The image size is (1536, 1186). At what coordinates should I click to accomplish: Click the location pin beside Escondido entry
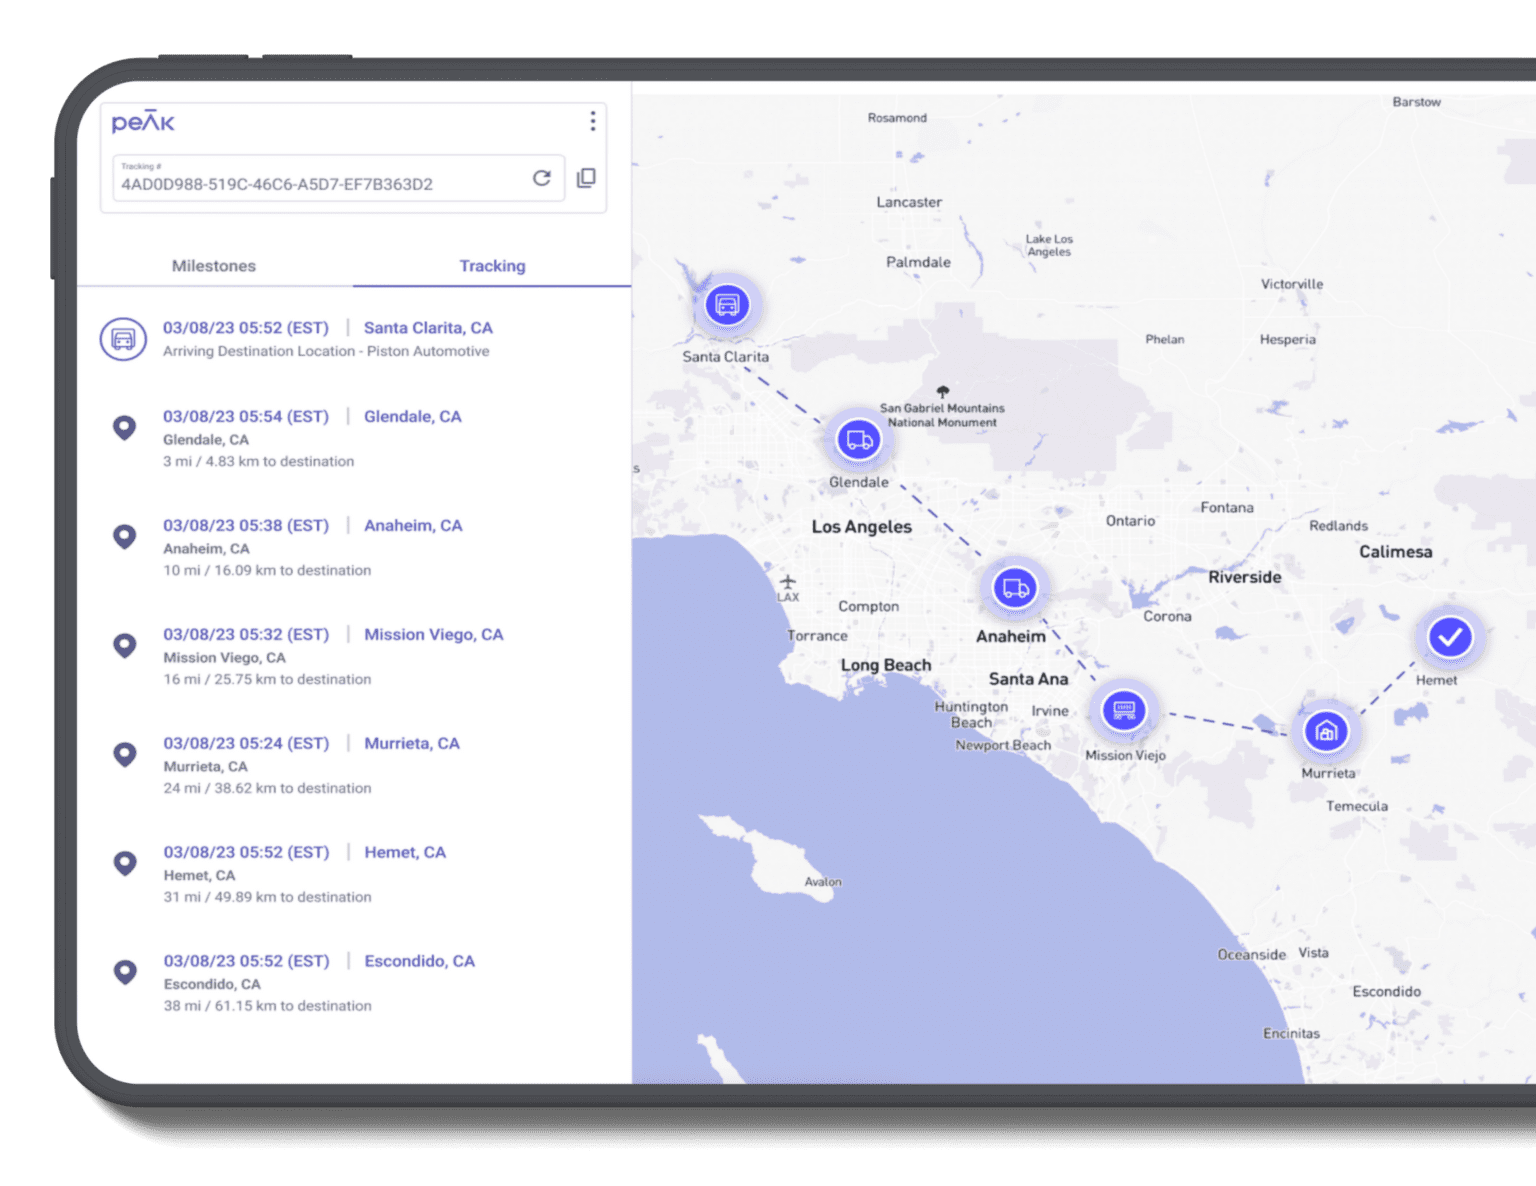[x=125, y=972]
